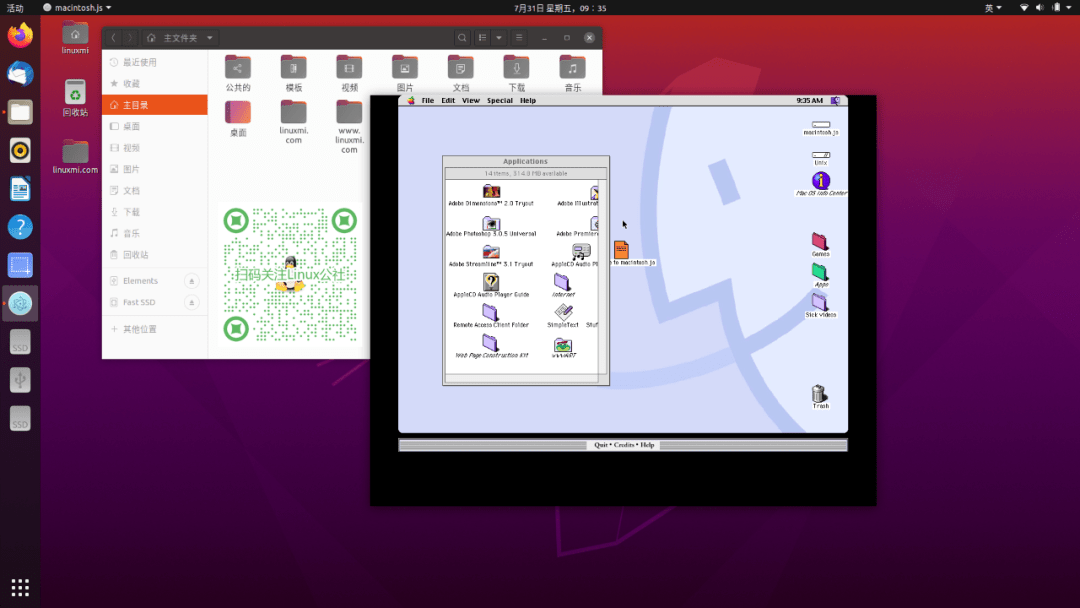Click the Applications window title bar

tap(526, 161)
